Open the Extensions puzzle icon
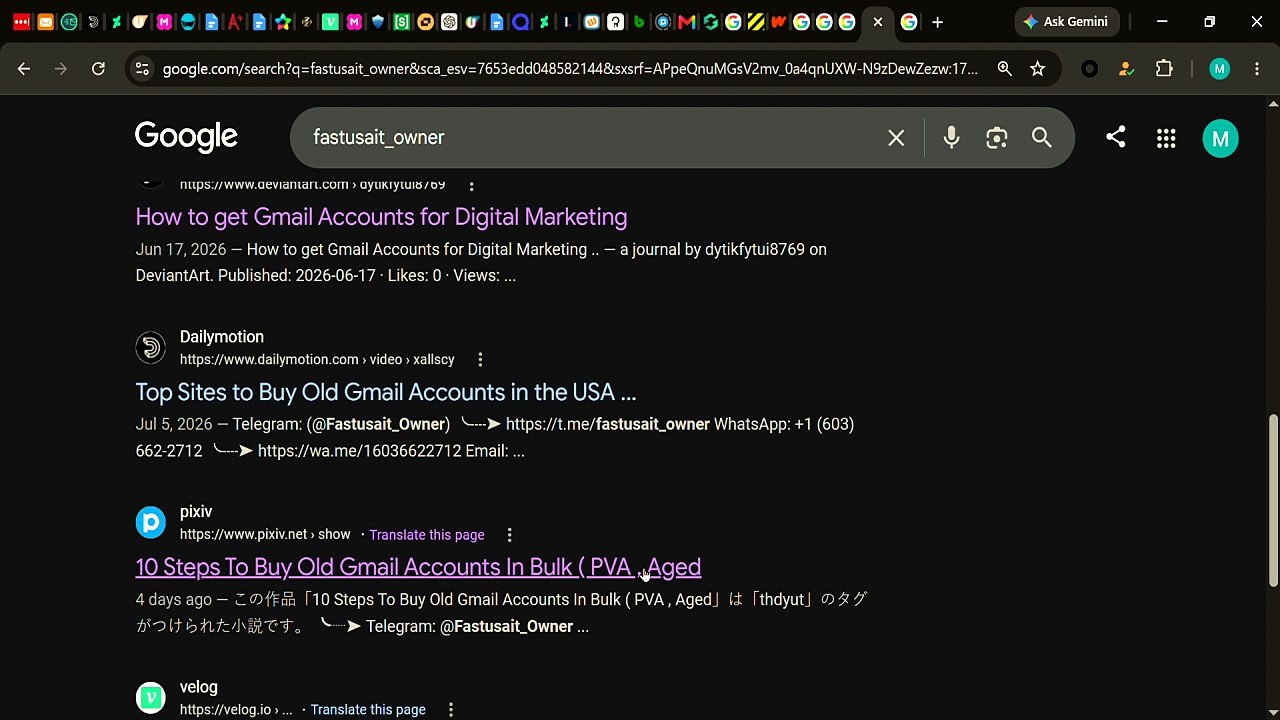Viewport: 1280px width, 720px height. point(1164,69)
